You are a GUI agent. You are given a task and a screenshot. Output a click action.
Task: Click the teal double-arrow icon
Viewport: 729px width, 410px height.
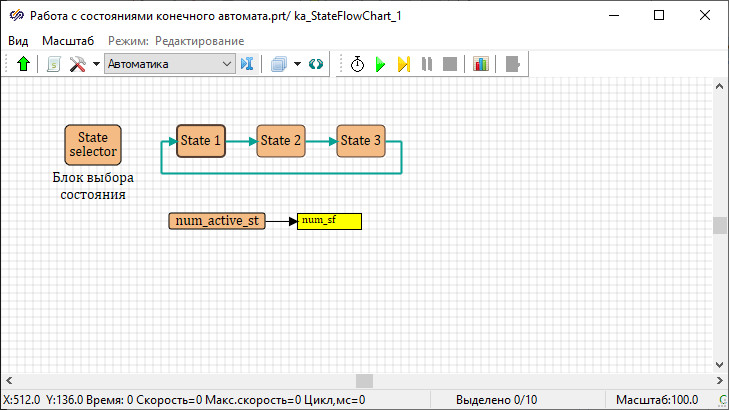(x=316, y=64)
